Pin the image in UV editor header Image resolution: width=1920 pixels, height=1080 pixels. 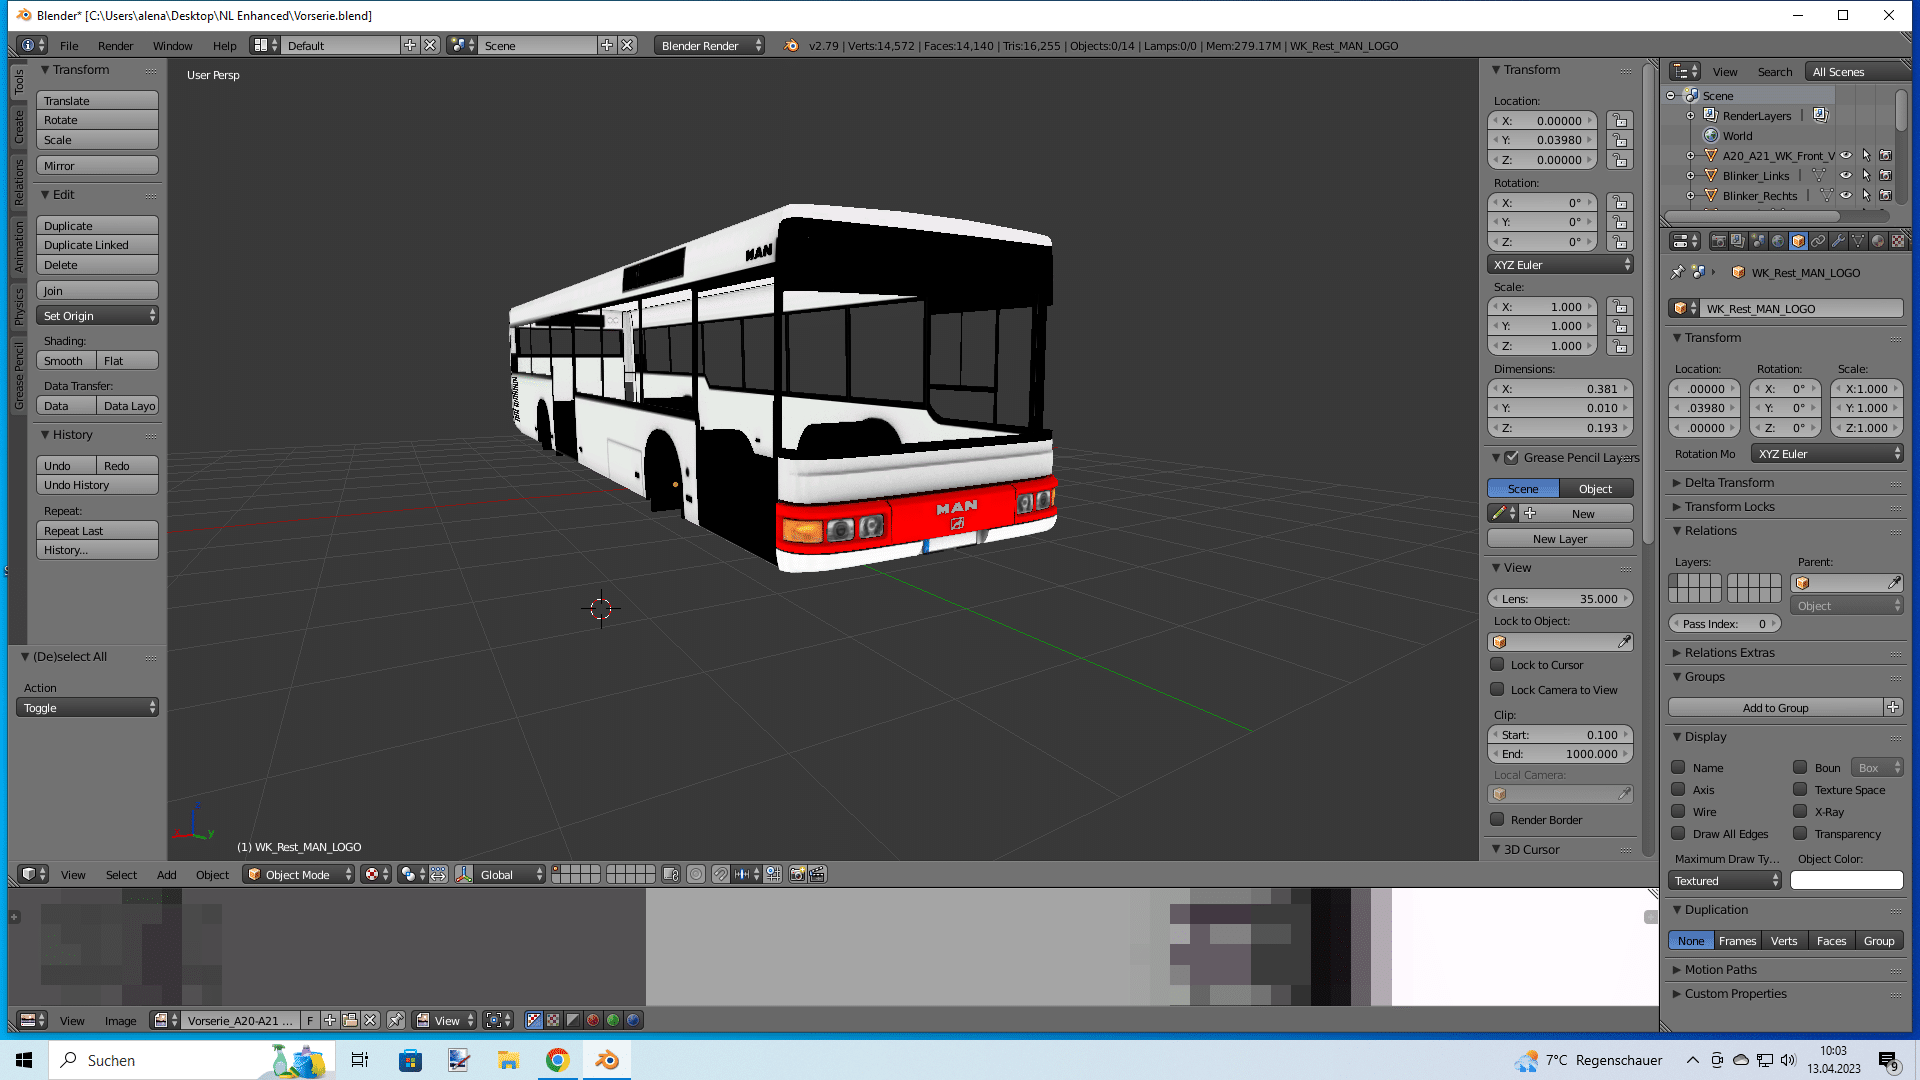pos(396,1020)
